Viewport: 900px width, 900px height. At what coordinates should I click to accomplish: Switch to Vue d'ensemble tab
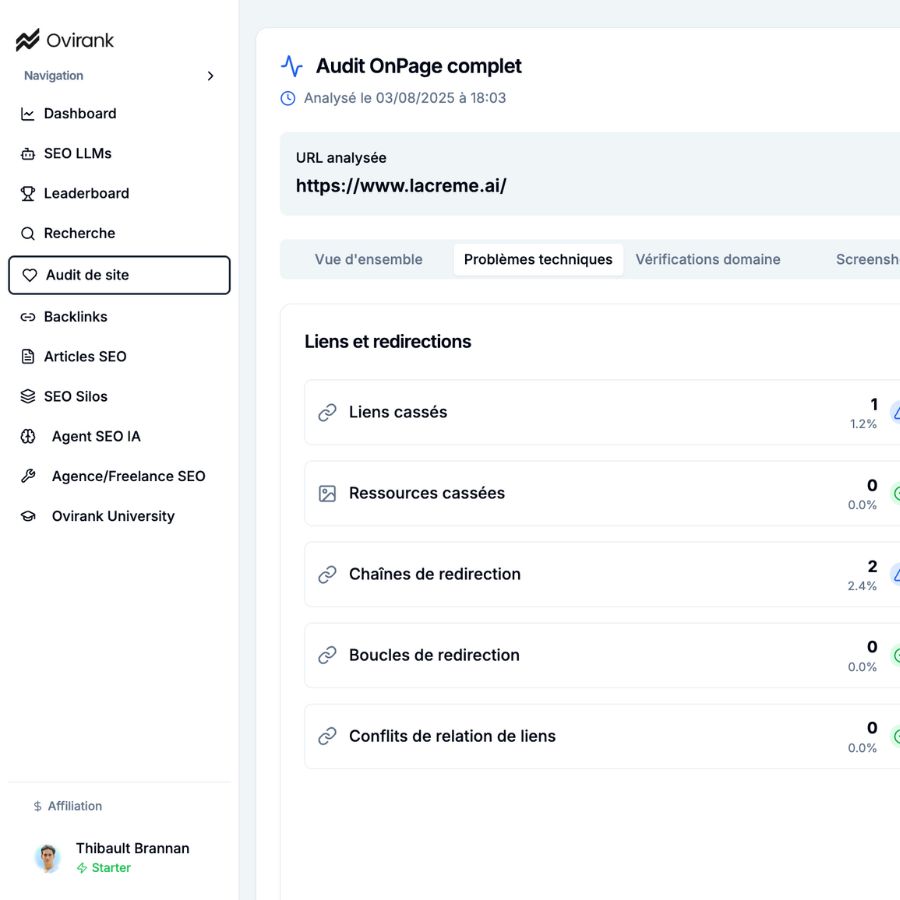coord(368,259)
